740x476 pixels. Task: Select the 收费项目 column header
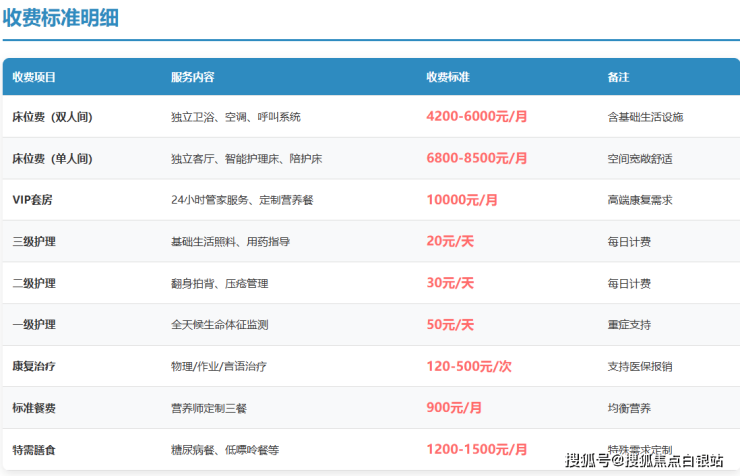tap(34, 77)
